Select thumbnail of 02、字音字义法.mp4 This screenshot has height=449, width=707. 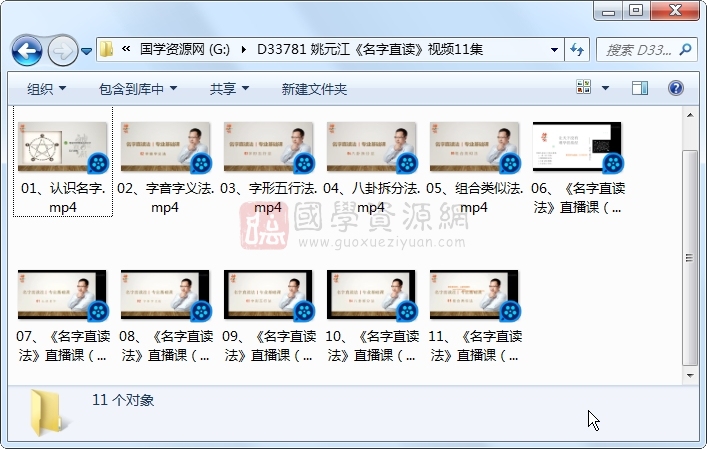[165, 147]
